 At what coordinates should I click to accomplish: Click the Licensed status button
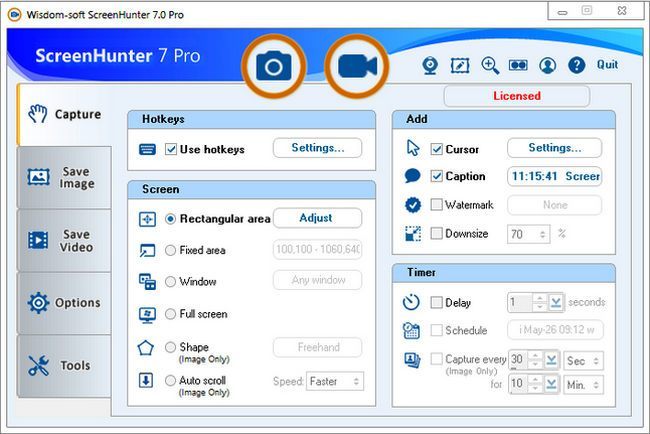coord(517,96)
